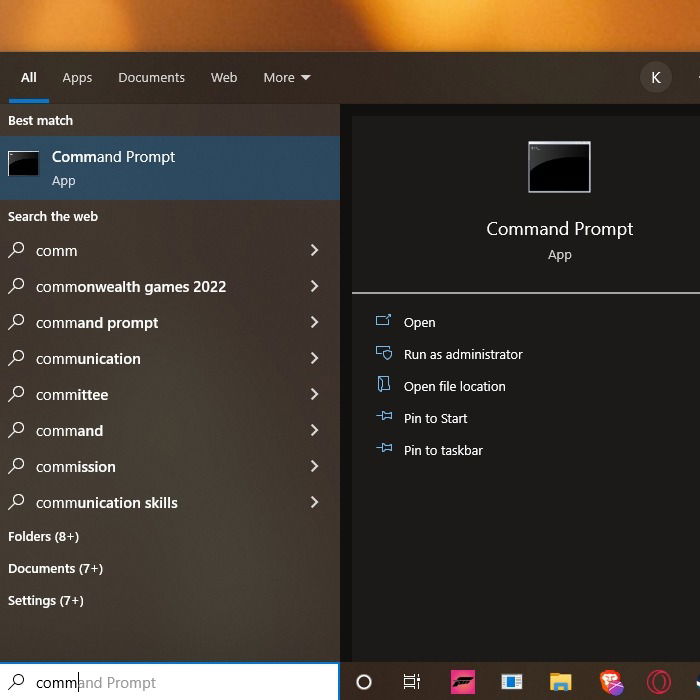Viewport: 700px width, 700px height.
Task: Show Settings (7+) results group
Action: 46,601
